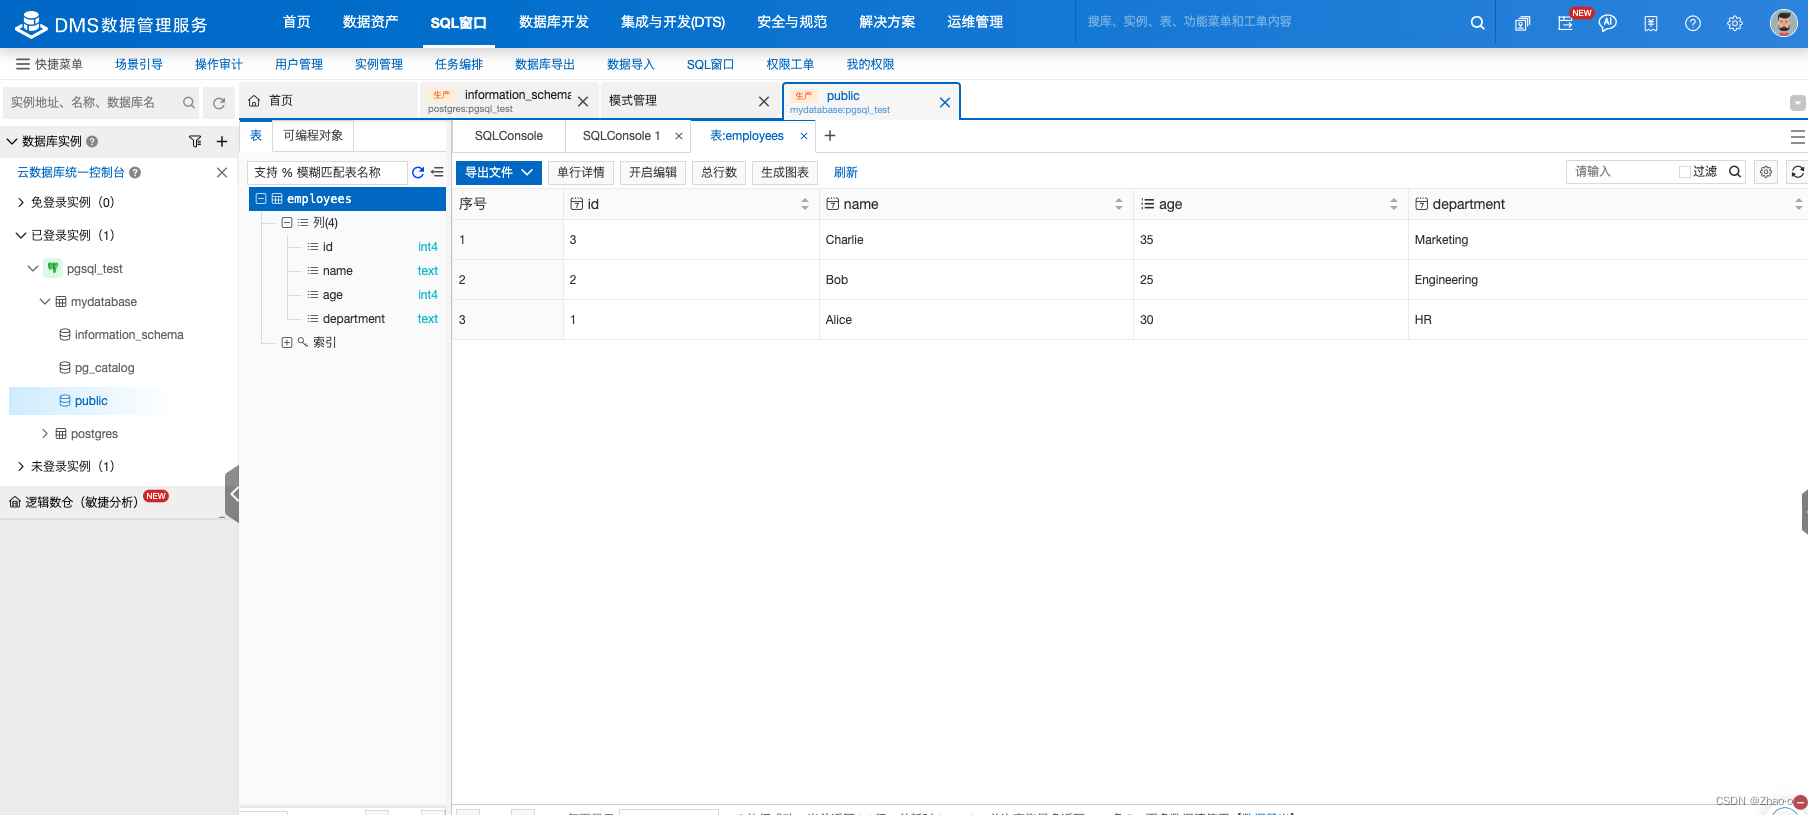Filter database instances with funnel icon
The image size is (1808, 815).
[195, 142]
